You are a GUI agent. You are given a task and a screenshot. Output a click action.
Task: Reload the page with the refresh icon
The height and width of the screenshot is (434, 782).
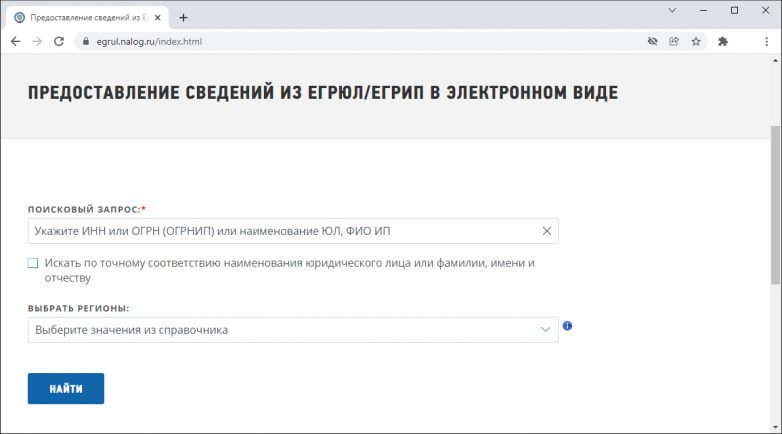(59, 41)
